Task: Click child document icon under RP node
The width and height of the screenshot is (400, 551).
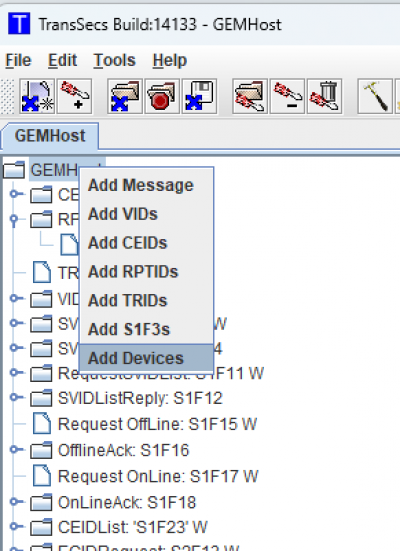Action: [x=69, y=244]
